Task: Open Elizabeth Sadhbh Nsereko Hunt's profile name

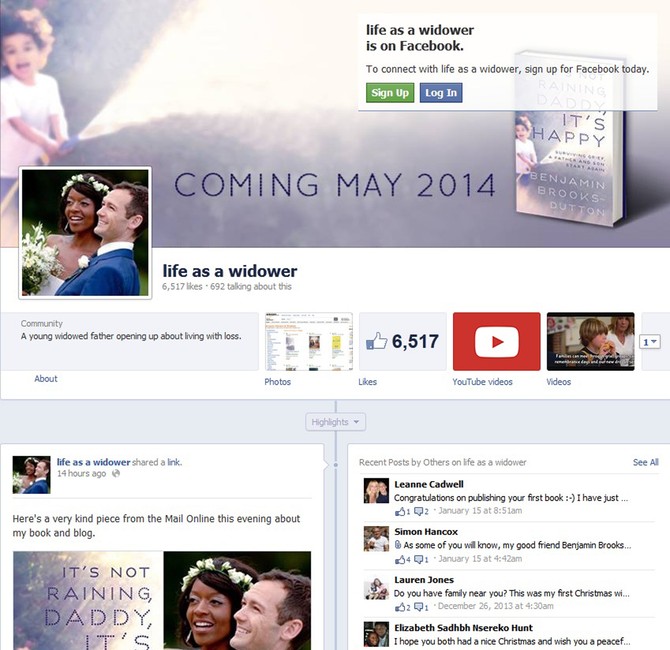Action: 463,628
